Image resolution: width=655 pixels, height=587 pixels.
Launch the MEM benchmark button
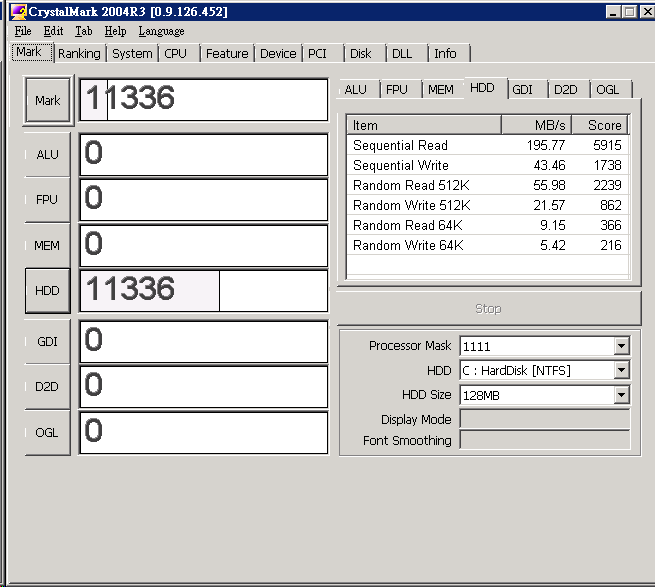[x=47, y=246]
